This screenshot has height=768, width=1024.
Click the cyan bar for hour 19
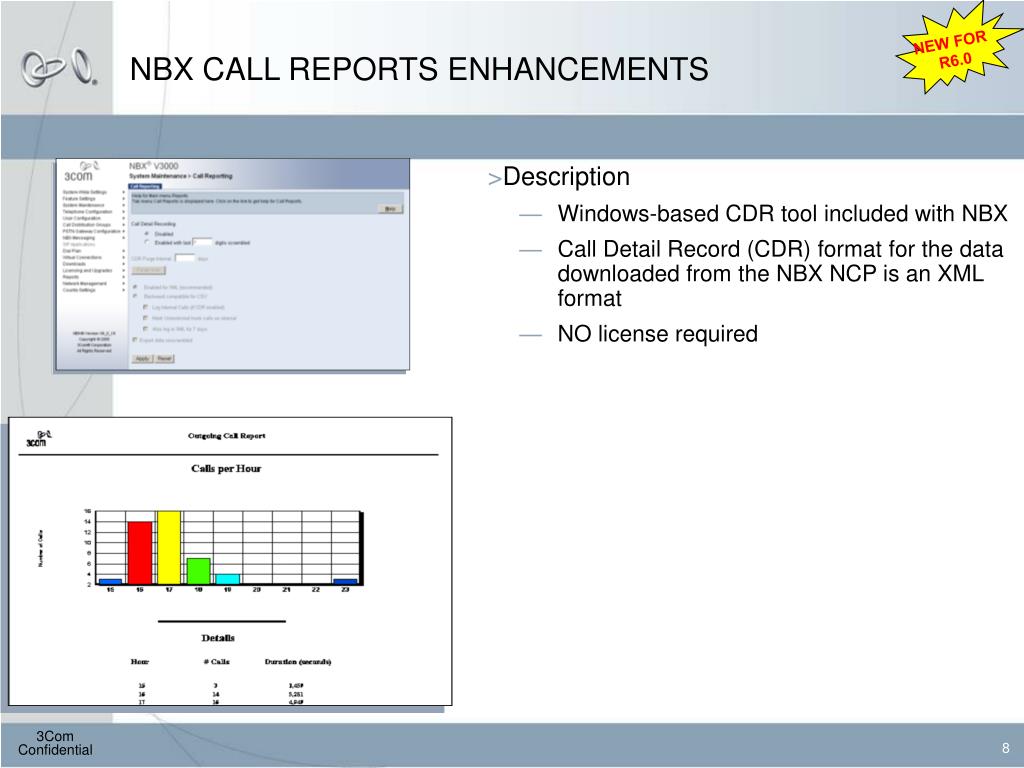(x=227, y=579)
